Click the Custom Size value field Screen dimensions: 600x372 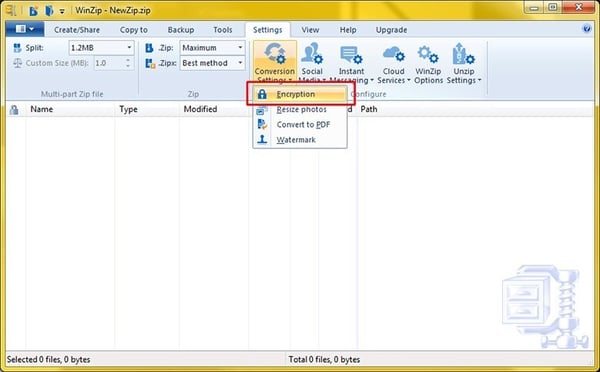pos(109,63)
